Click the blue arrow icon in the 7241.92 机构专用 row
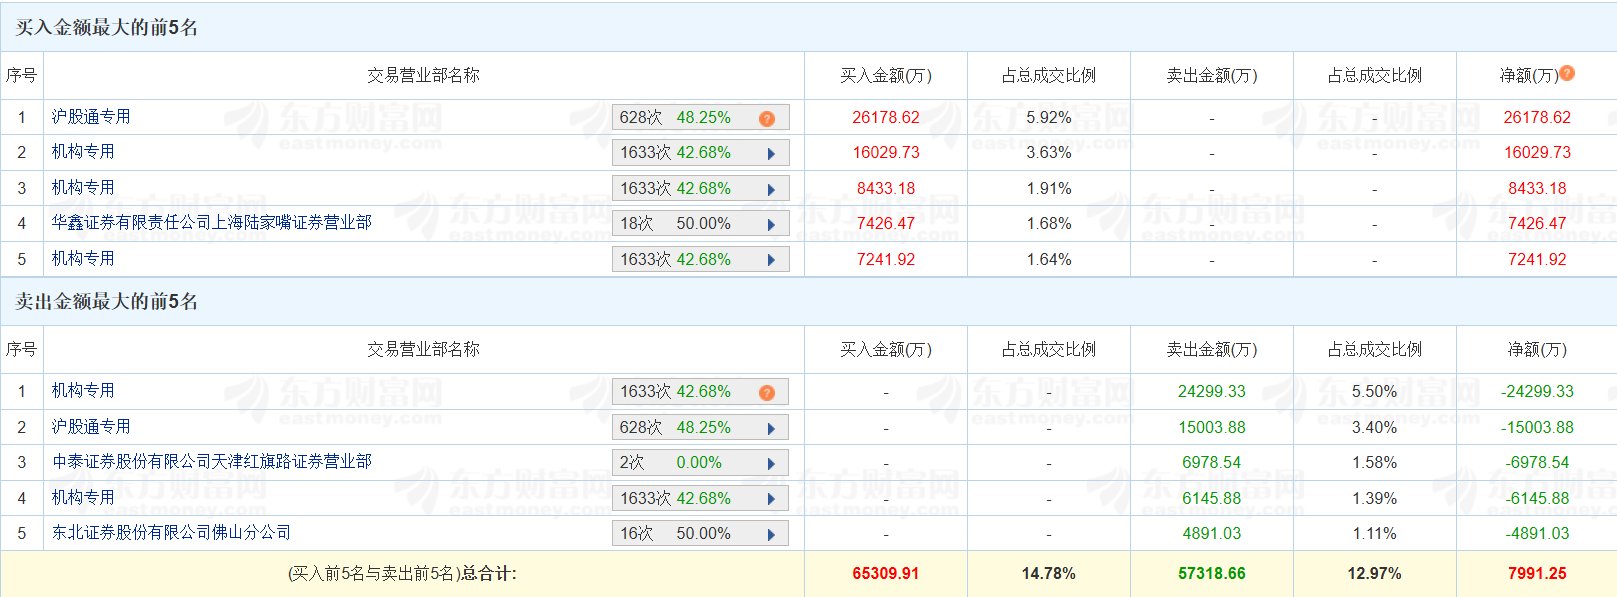 (771, 260)
